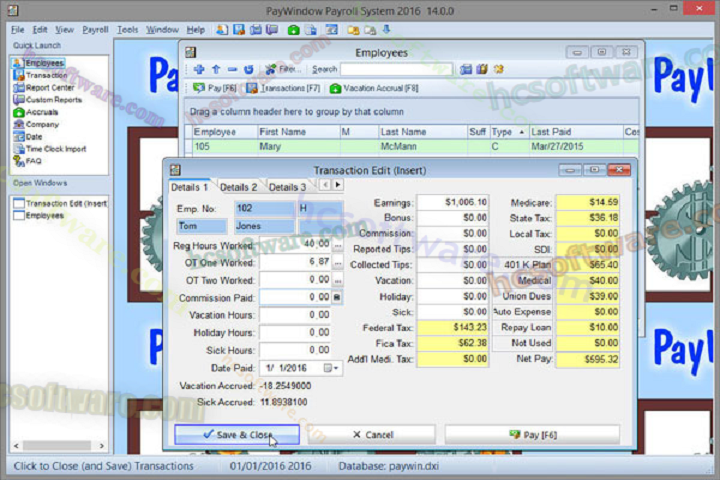Click the 401 K Plan value $65.40
720x480 pixels.
587,265
